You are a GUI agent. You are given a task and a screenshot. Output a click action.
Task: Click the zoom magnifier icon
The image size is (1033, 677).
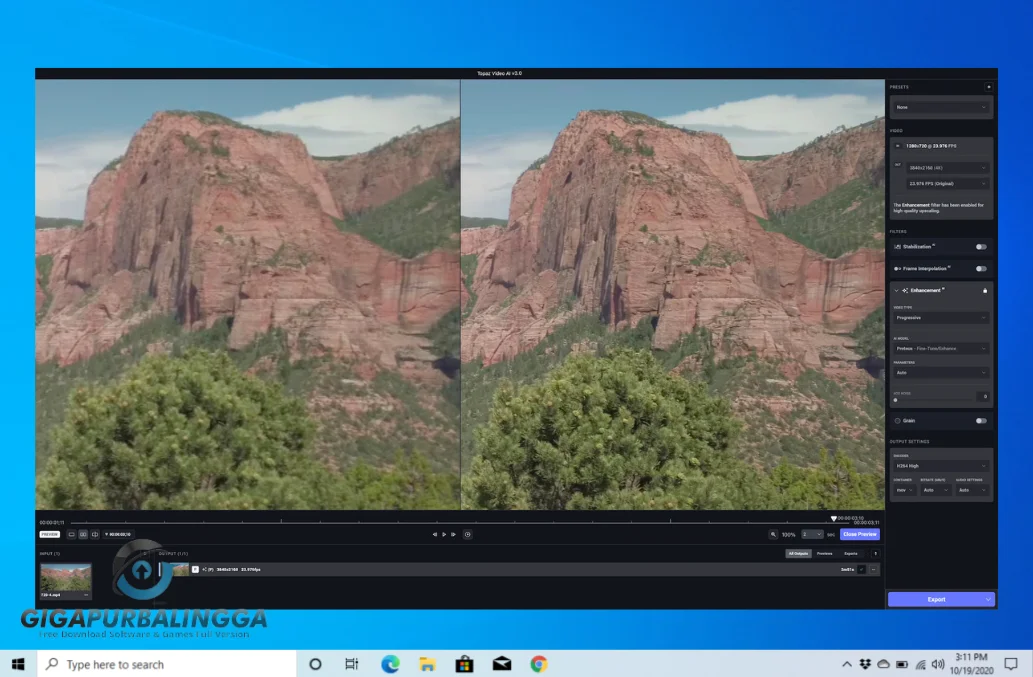[773, 534]
